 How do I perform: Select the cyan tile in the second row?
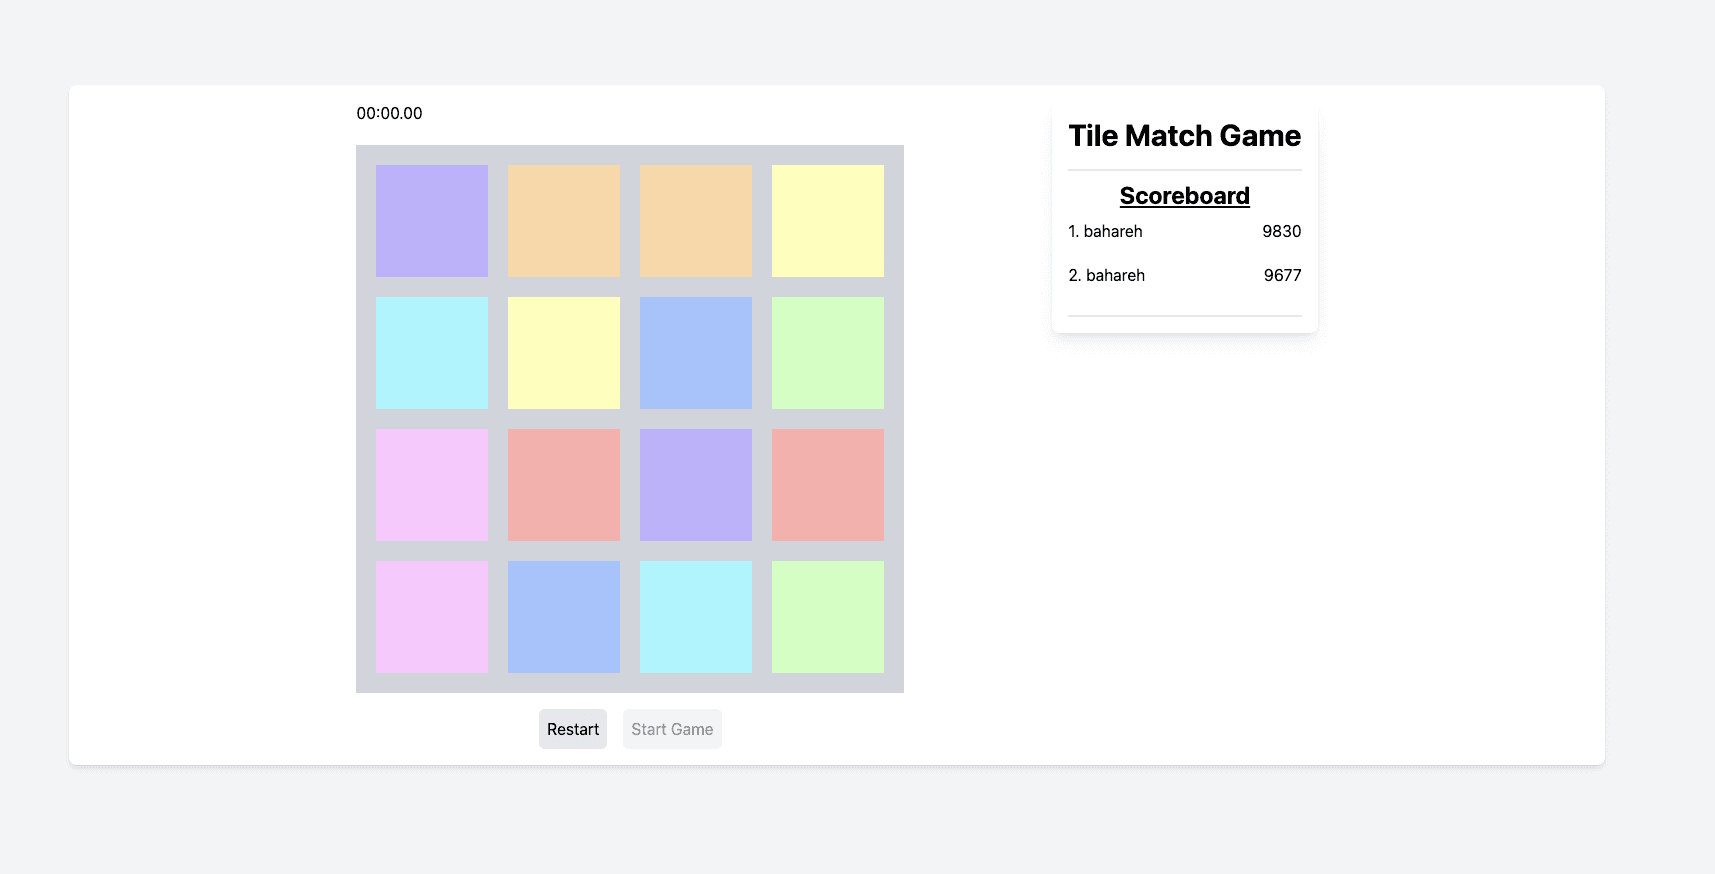(x=432, y=353)
